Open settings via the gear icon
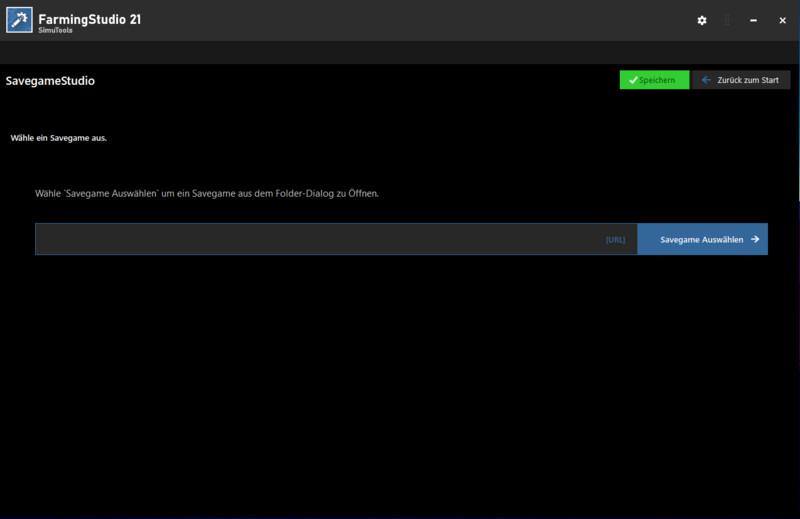800x519 pixels. tap(702, 20)
